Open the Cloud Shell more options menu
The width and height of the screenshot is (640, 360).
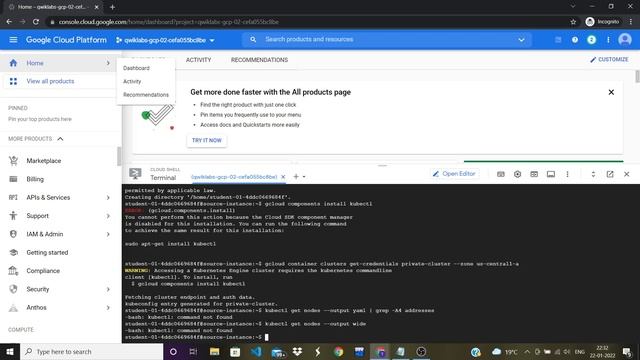tap(567, 174)
